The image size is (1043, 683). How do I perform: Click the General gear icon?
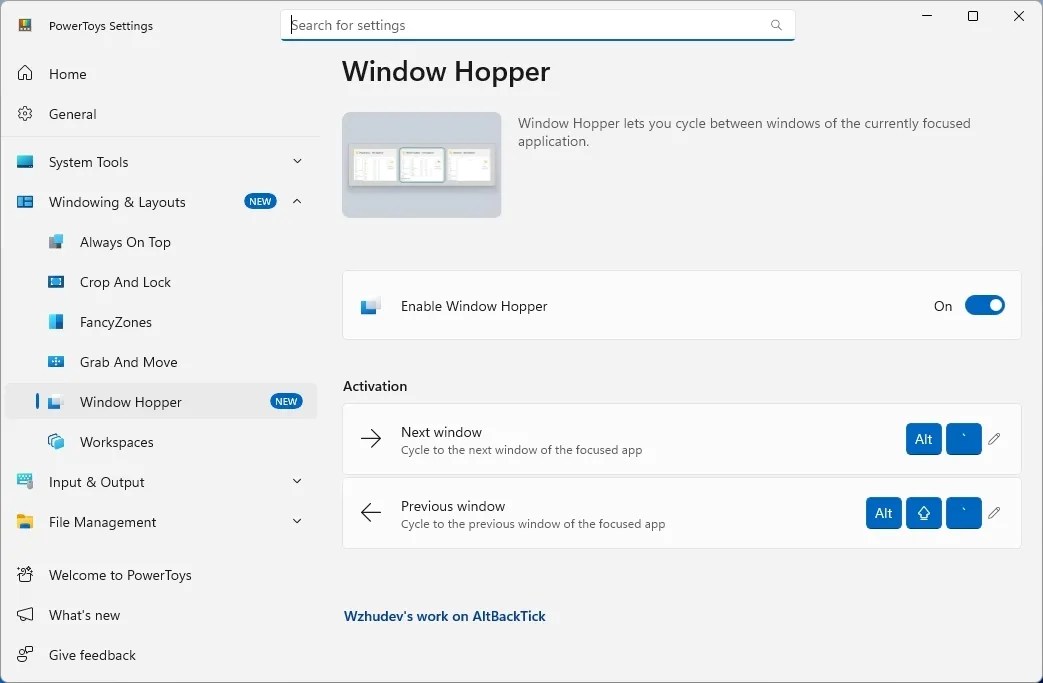point(25,114)
